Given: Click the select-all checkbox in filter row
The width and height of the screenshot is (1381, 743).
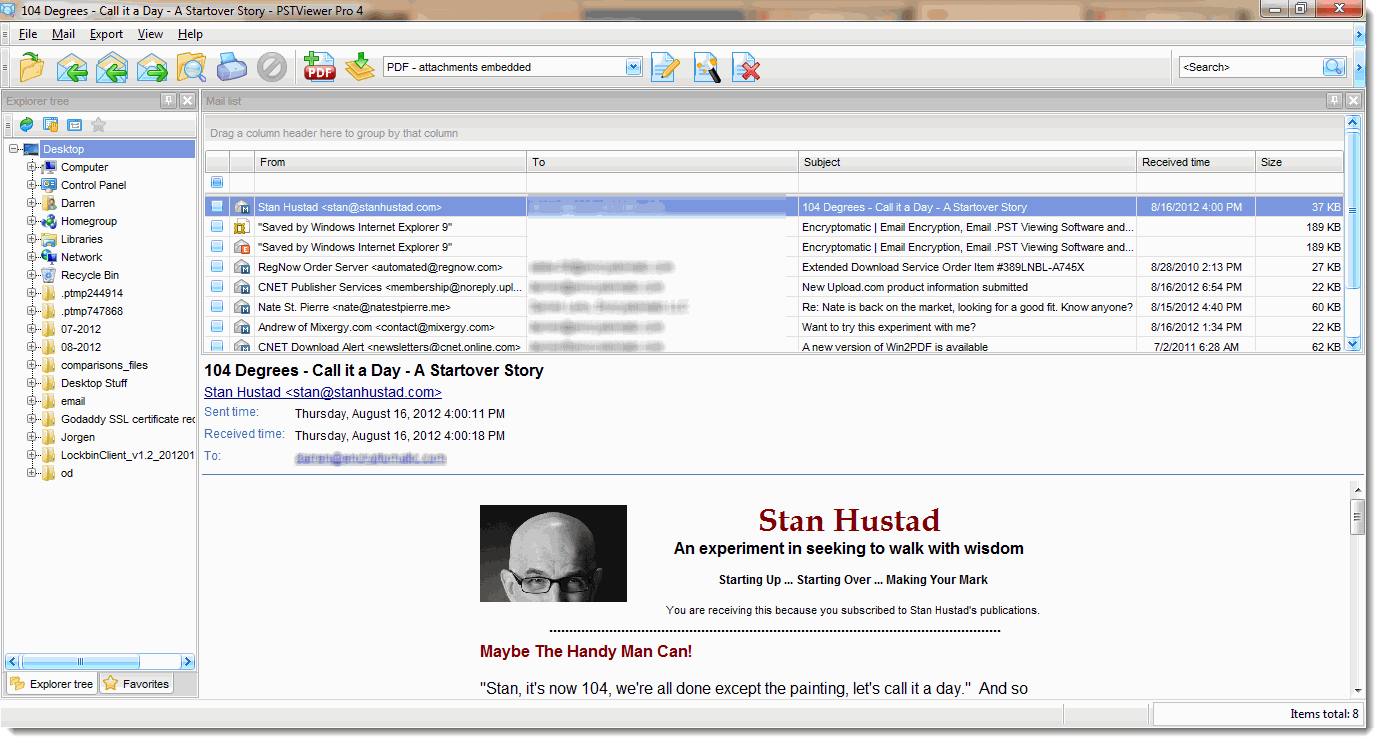Looking at the screenshot, I should (217, 182).
